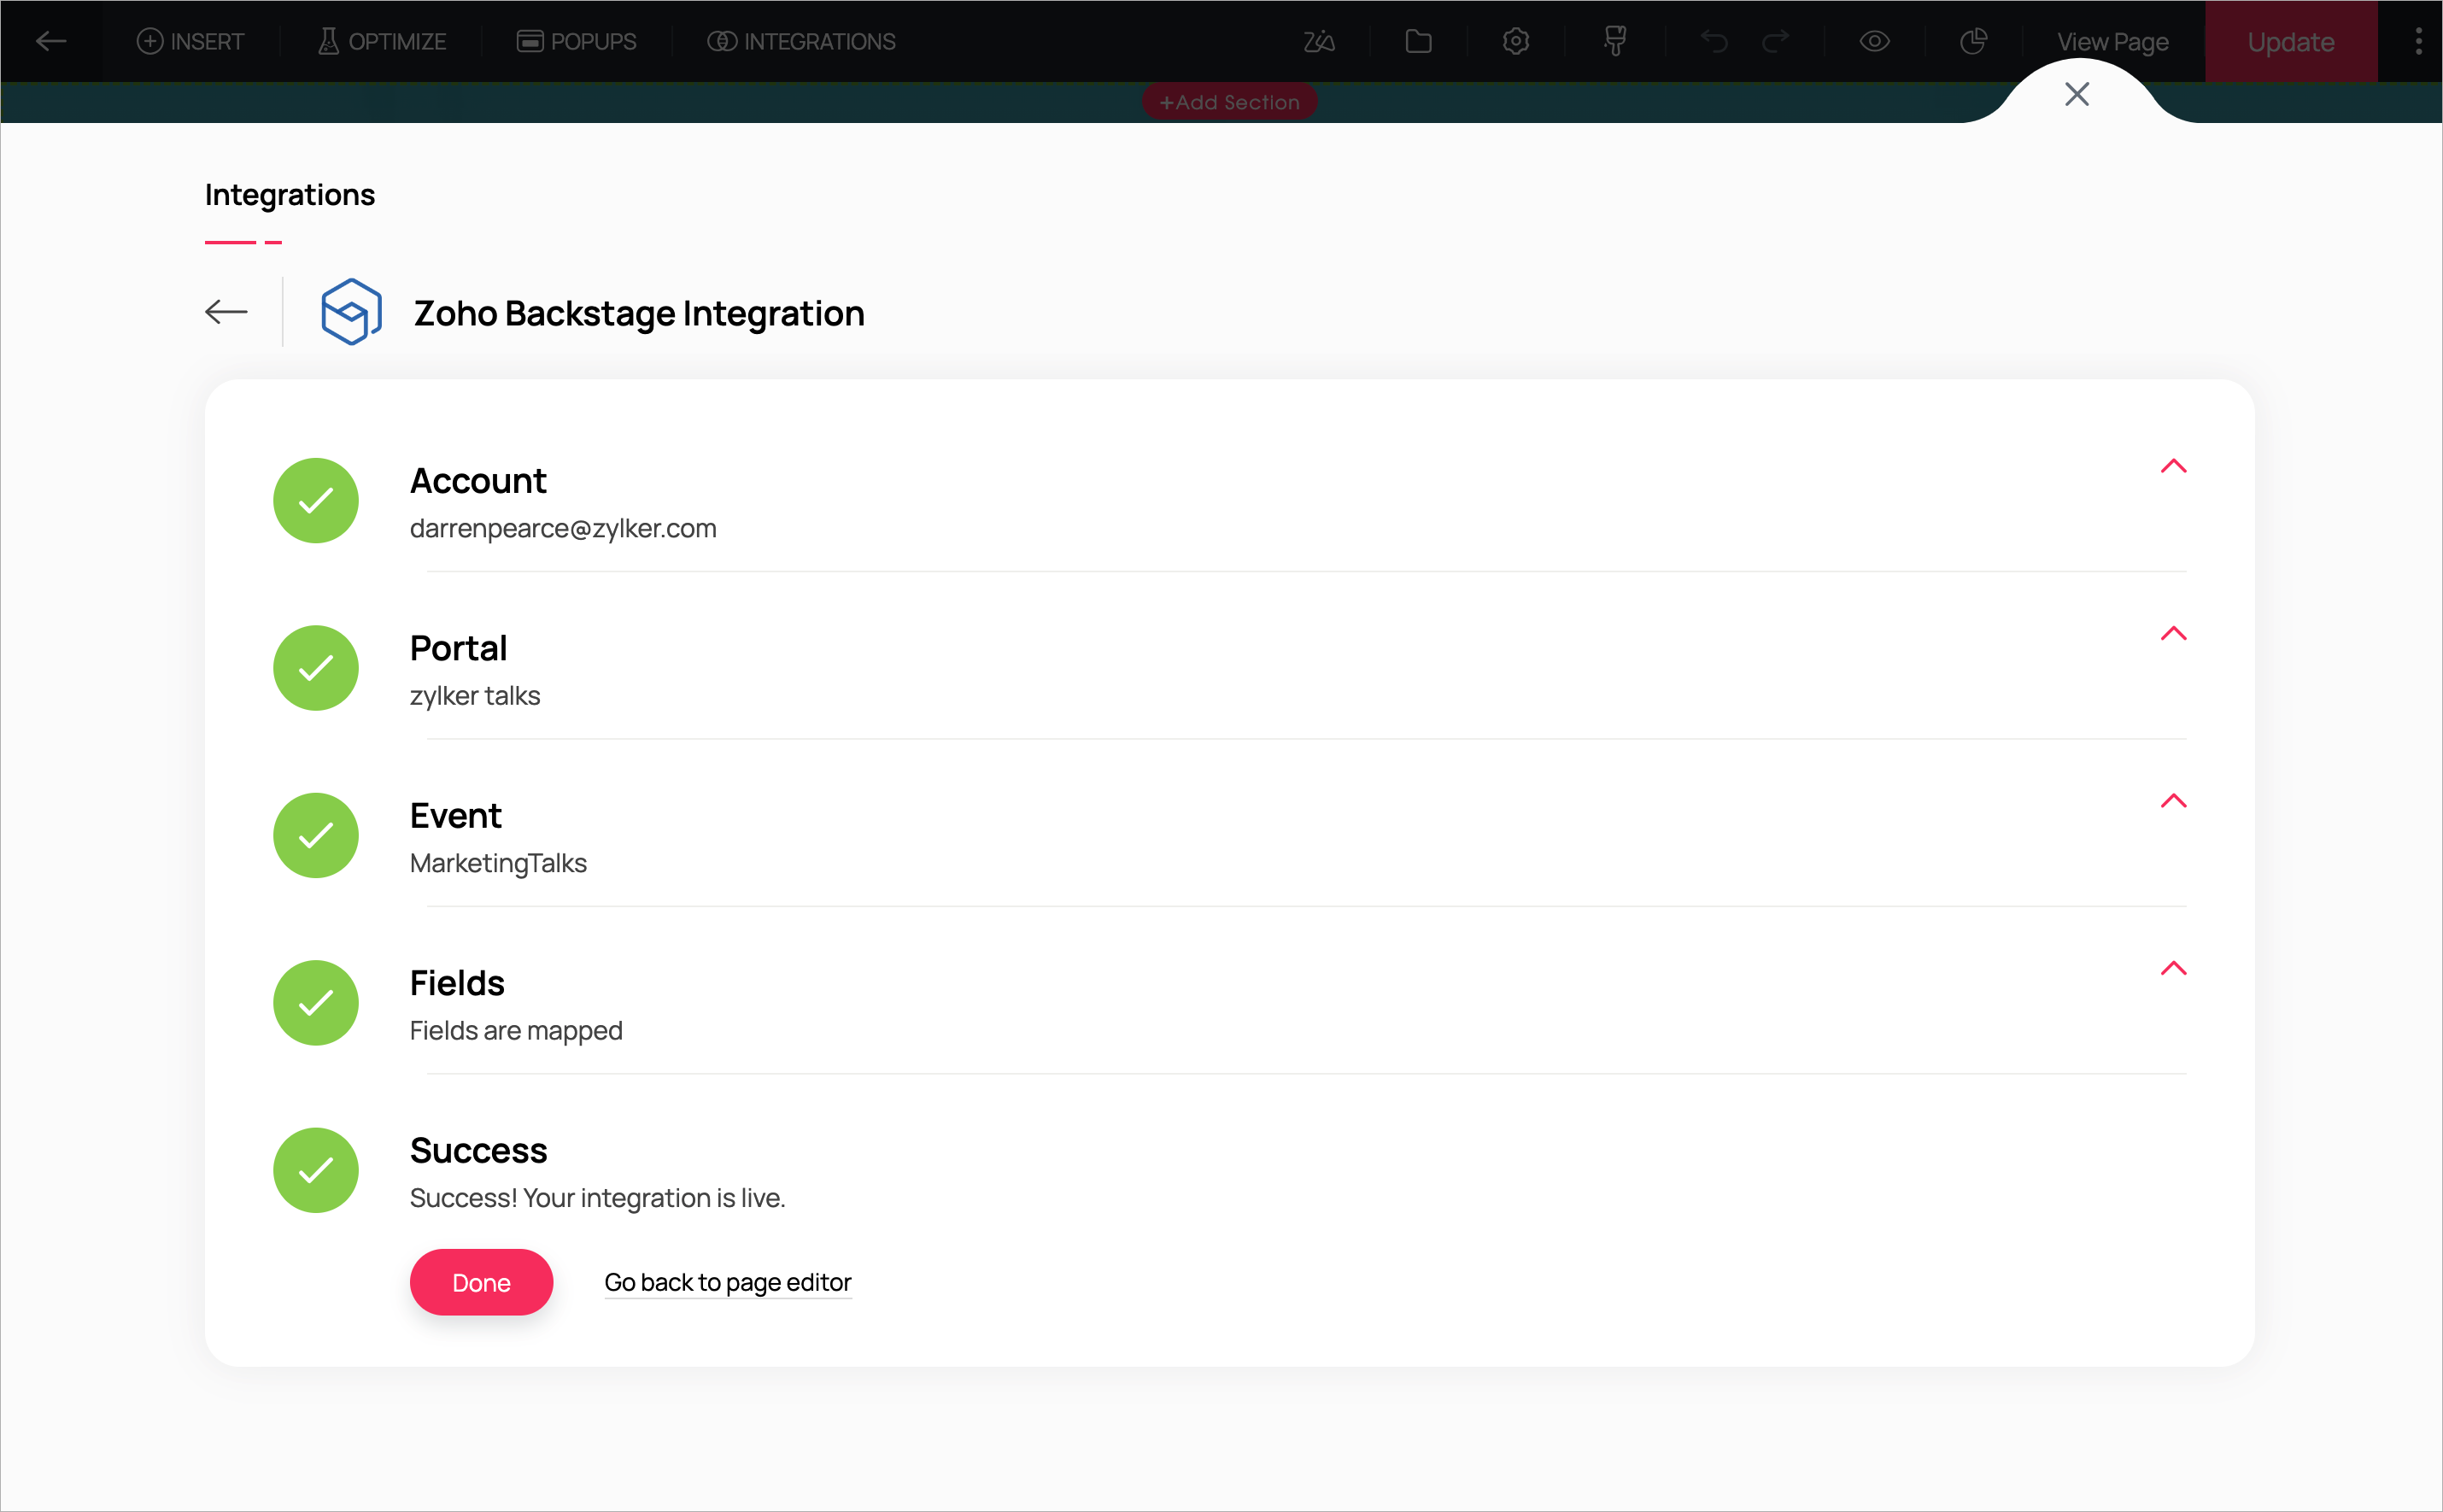Open the pie chart analytics icon
The width and height of the screenshot is (2443, 1512).
point(1973,41)
